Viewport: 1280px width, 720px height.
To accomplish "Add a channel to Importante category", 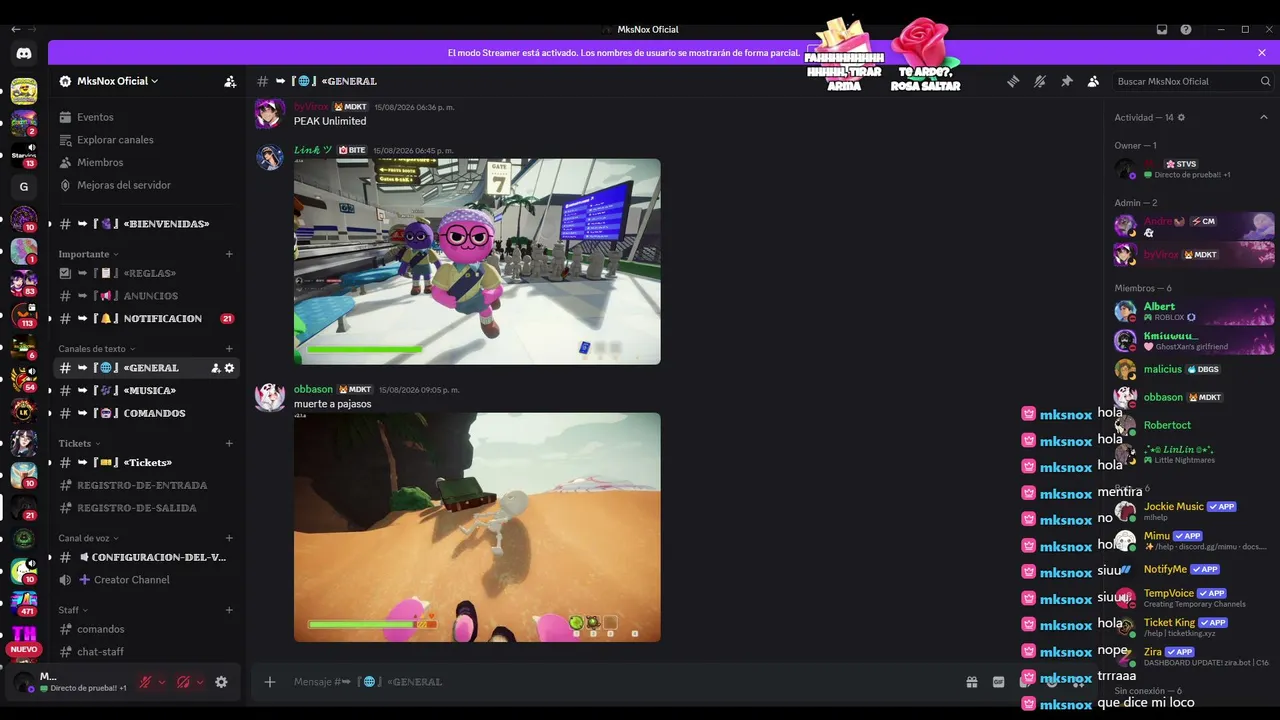I will [x=229, y=254].
